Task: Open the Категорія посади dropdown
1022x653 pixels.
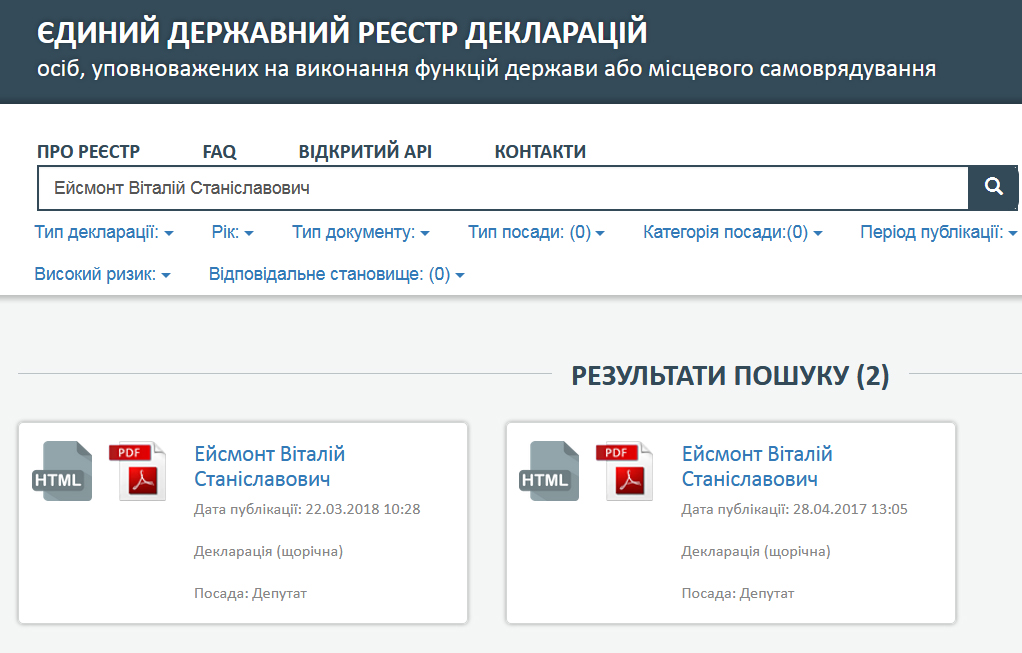Action: point(732,233)
